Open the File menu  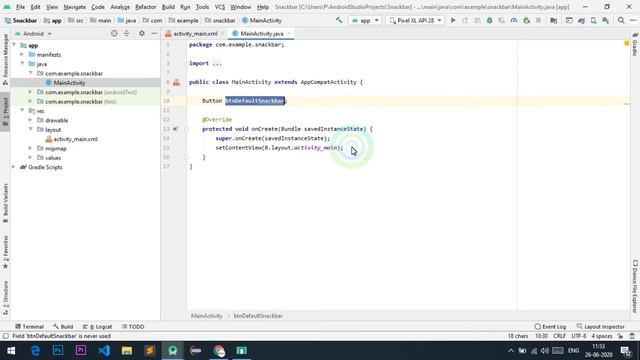tap(20, 7)
